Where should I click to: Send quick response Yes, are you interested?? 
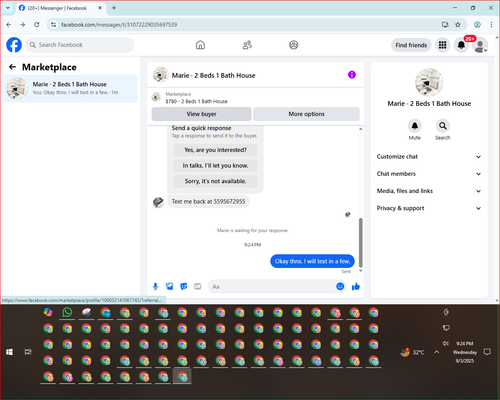[215, 150]
